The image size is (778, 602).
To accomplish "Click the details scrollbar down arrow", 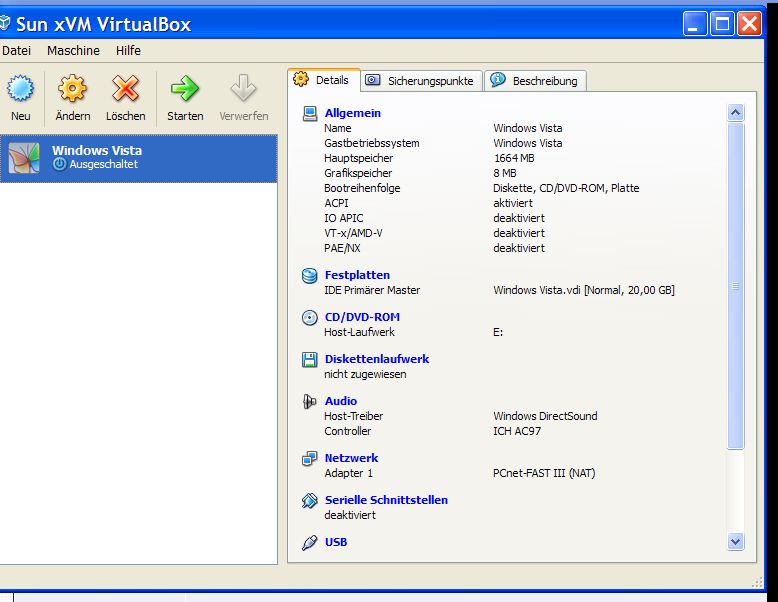I will pyautogui.click(x=736, y=541).
